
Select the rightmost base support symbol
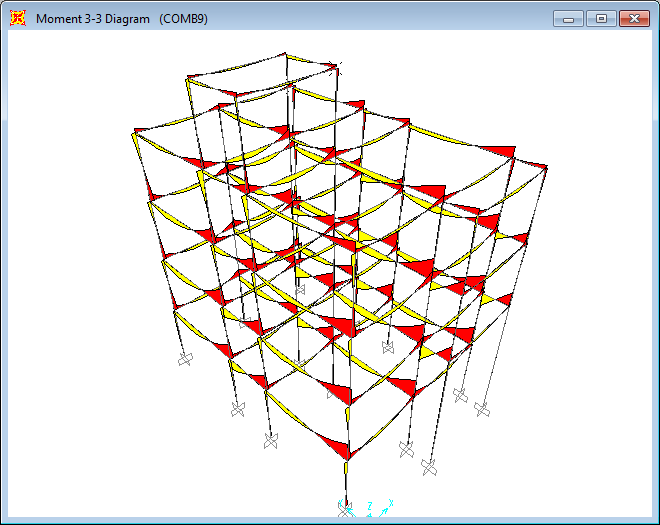pos(481,409)
